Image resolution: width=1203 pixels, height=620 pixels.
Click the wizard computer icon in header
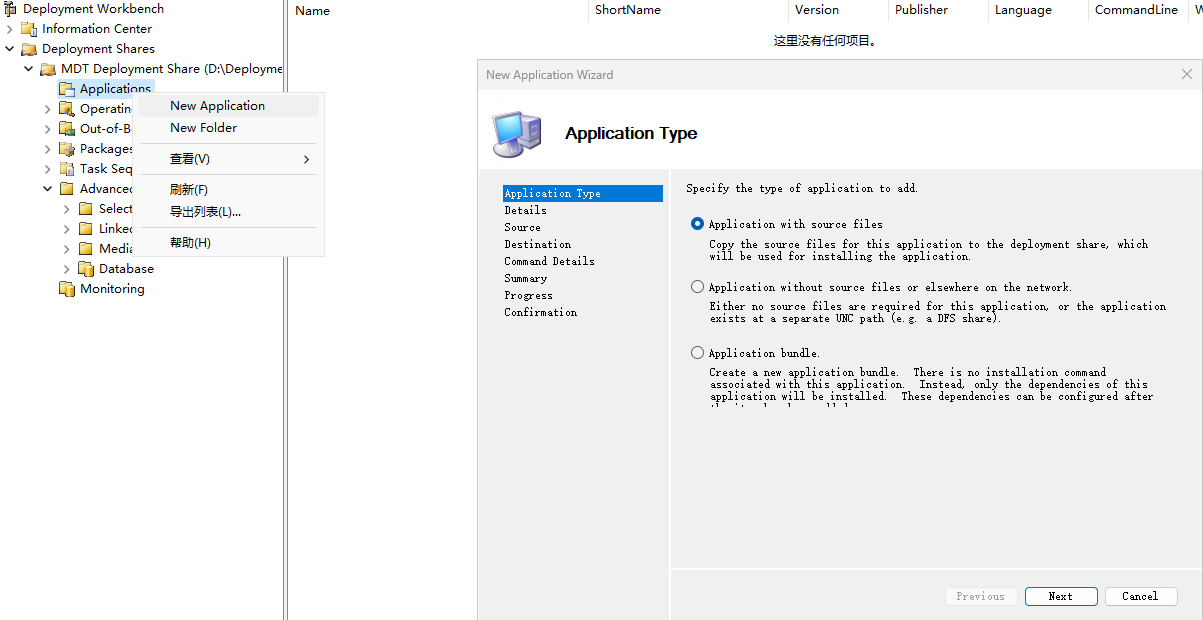[x=517, y=134]
